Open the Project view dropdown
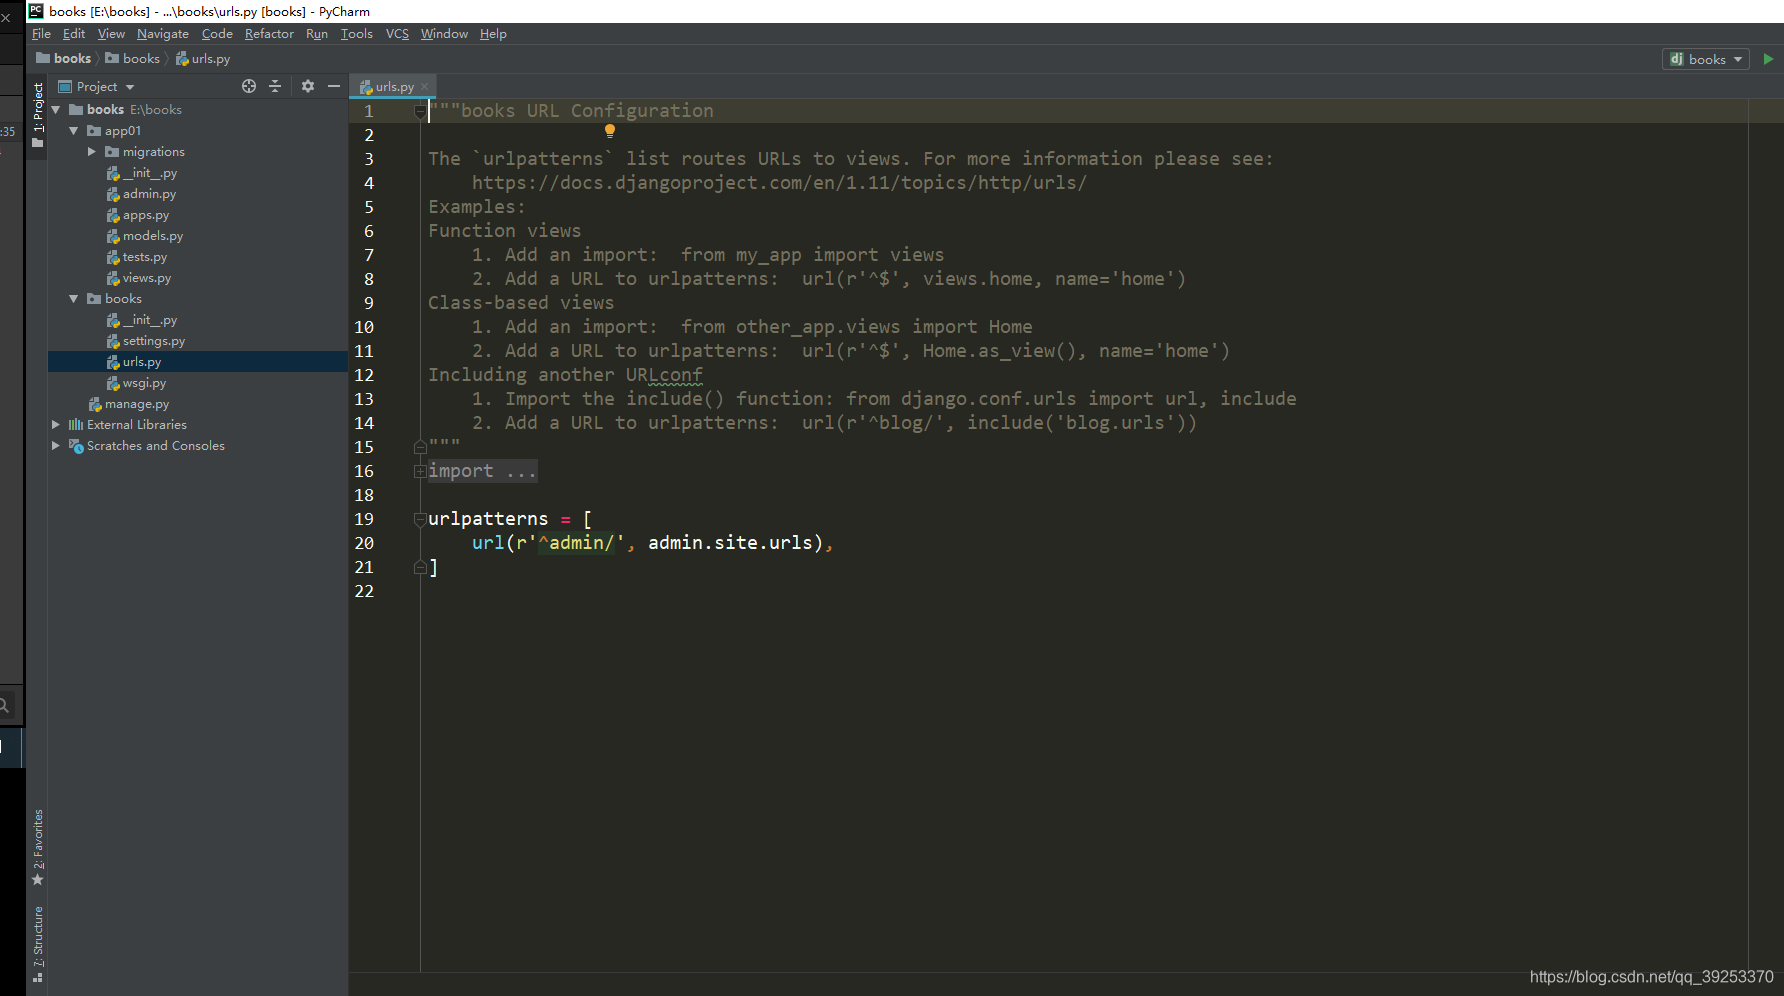The height and width of the screenshot is (996, 1784). pos(96,87)
